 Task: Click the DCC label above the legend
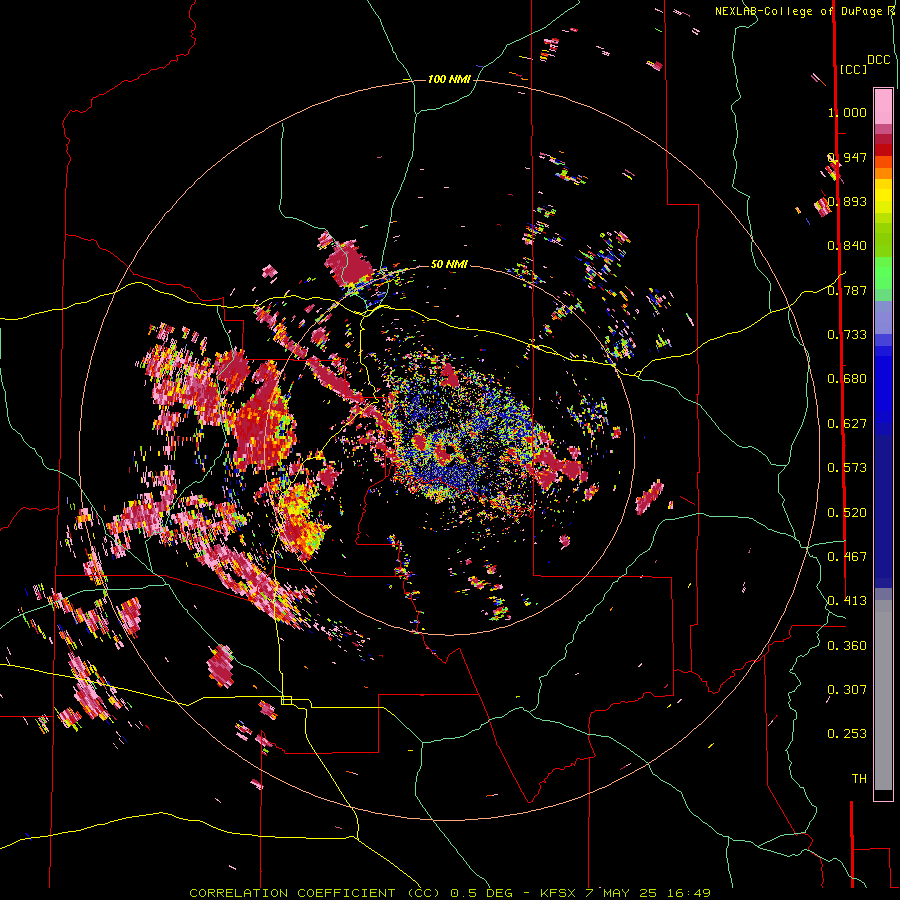click(878, 60)
